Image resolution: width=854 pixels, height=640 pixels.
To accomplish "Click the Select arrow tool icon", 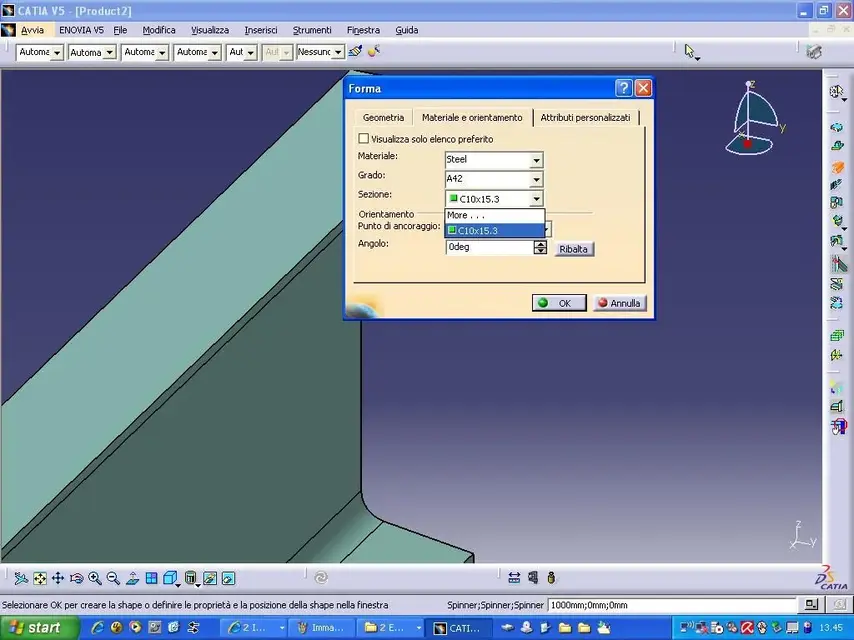I will [690, 52].
